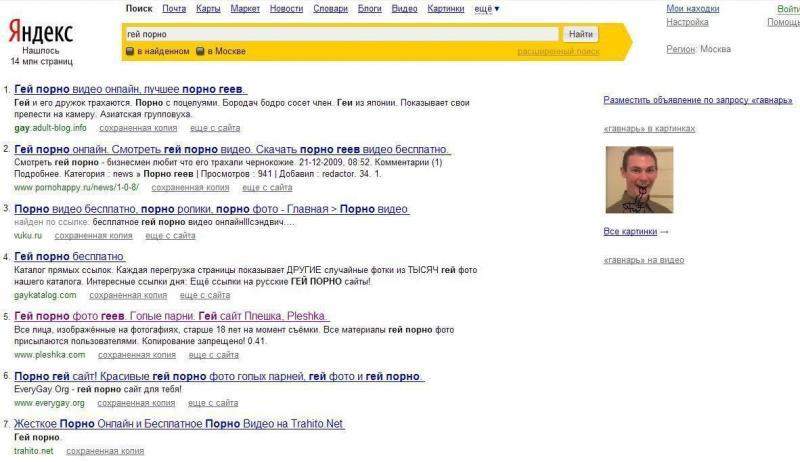Open the title of result number 1
Screen dimensions: 800x462
click(131, 89)
